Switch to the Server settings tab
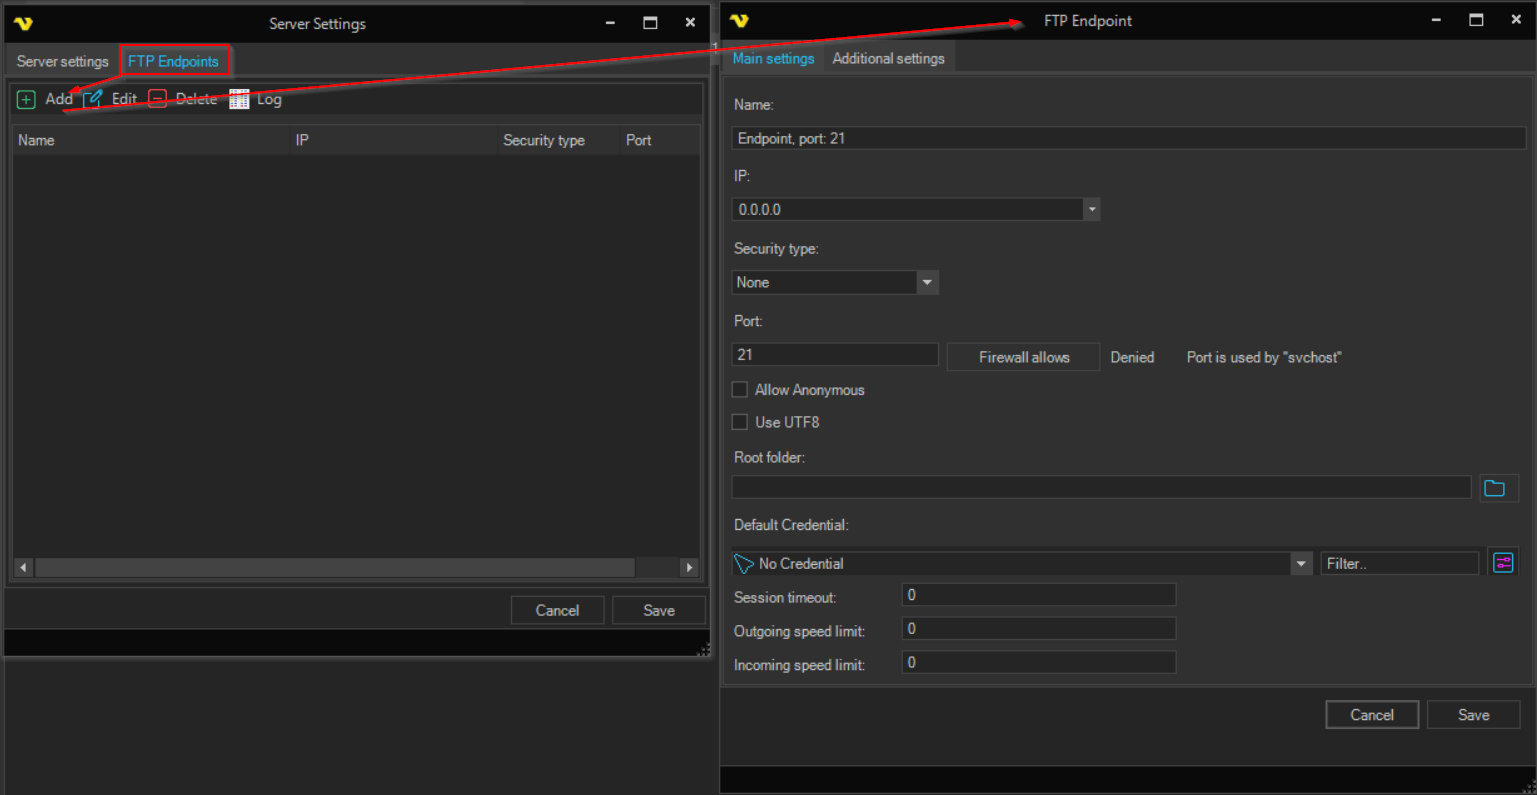The image size is (1537, 795). coord(62,61)
